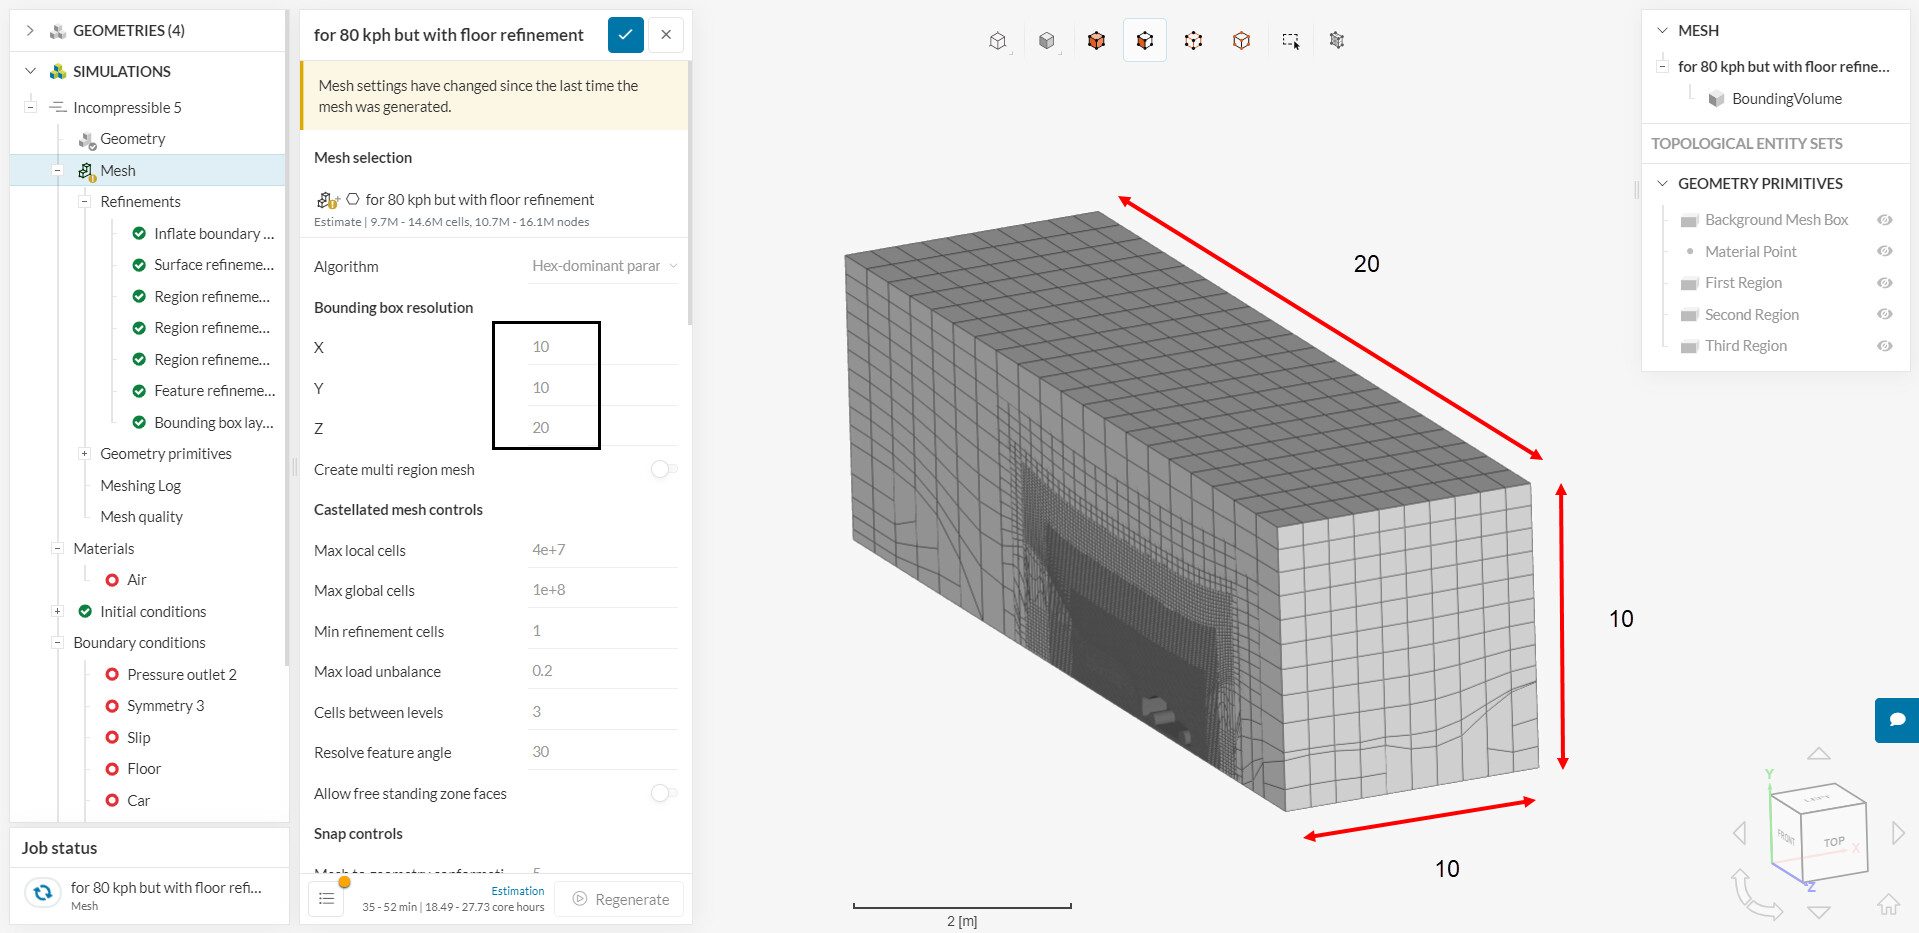The image size is (1919, 933).
Task: Rotate view using the up arrow
Action: tap(1819, 753)
